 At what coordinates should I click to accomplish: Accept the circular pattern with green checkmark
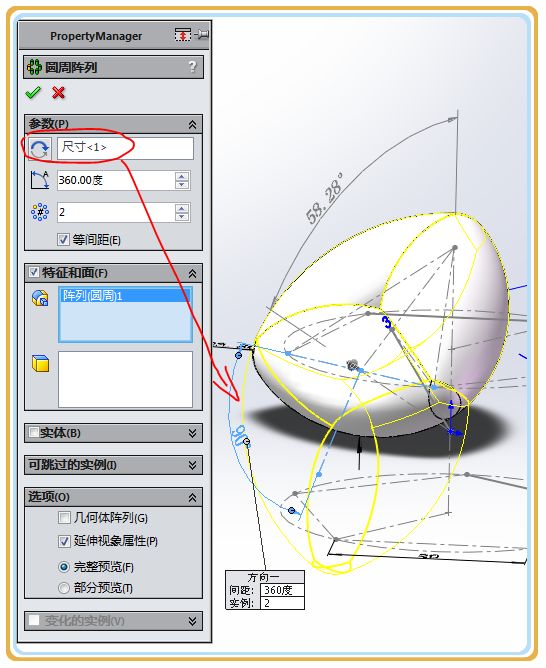tap(33, 92)
